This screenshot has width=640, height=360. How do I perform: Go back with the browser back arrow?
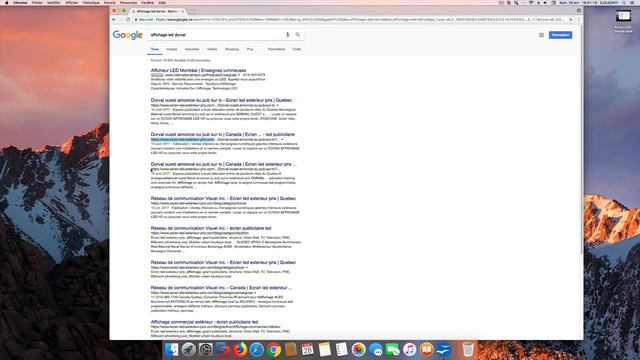[x=114, y=20]
